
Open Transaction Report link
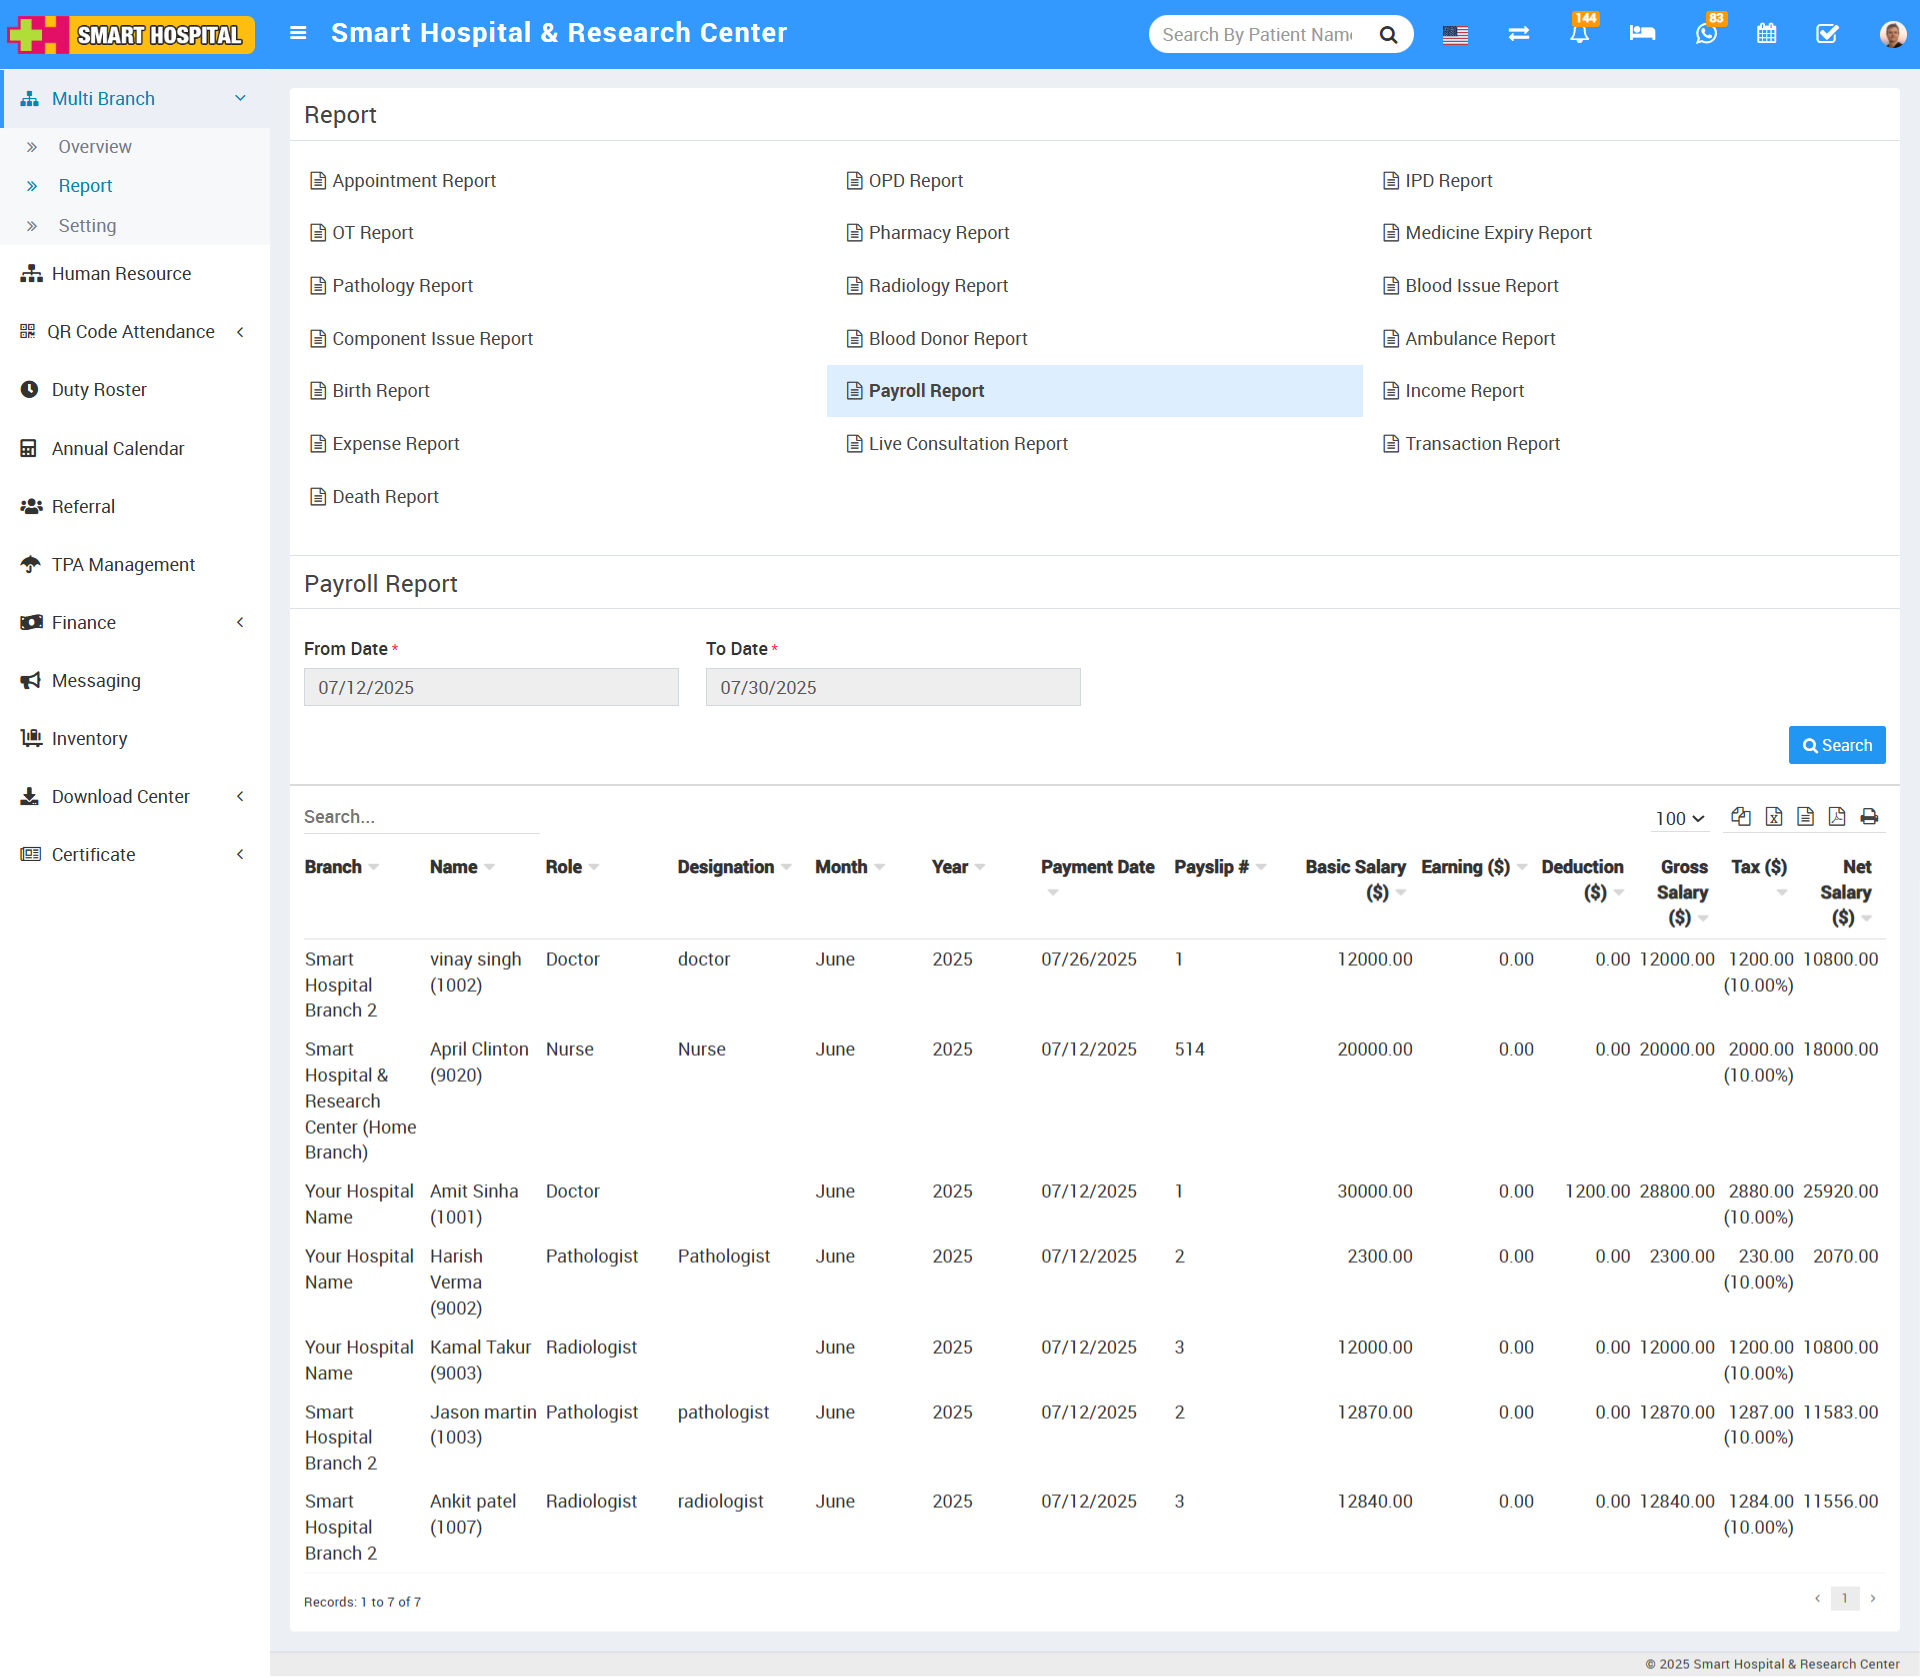tap(1472, 444)
